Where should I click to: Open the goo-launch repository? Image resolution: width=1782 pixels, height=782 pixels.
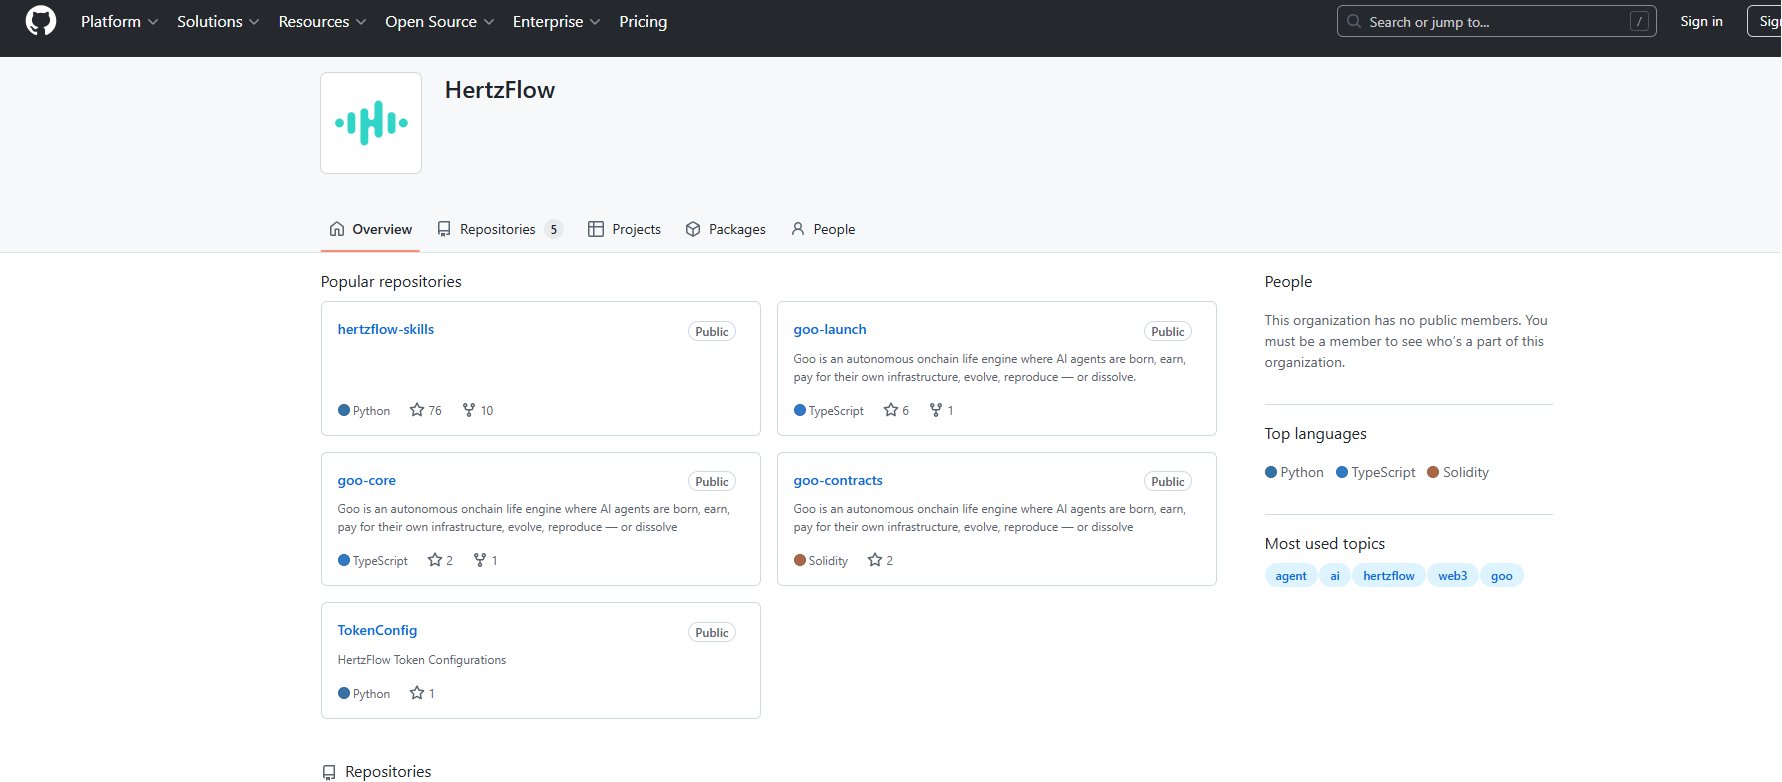(830, 329)
